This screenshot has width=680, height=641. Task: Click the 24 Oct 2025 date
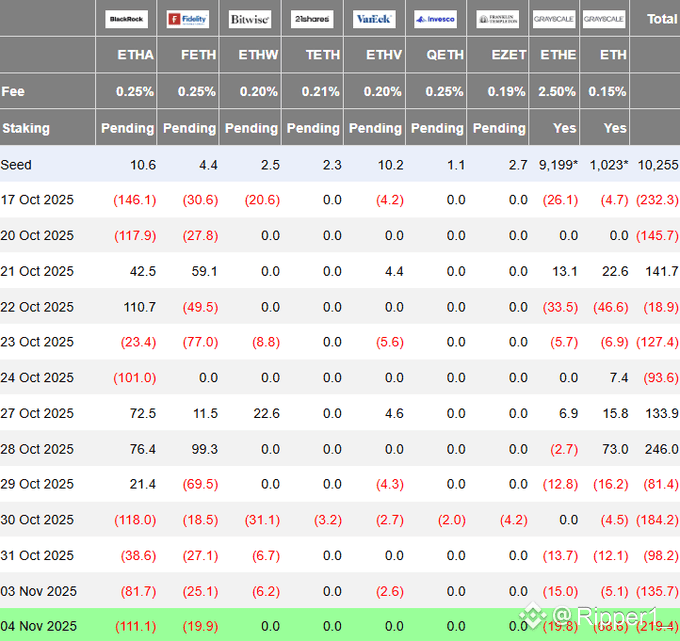pyautogui.click(x=37, y=378)
